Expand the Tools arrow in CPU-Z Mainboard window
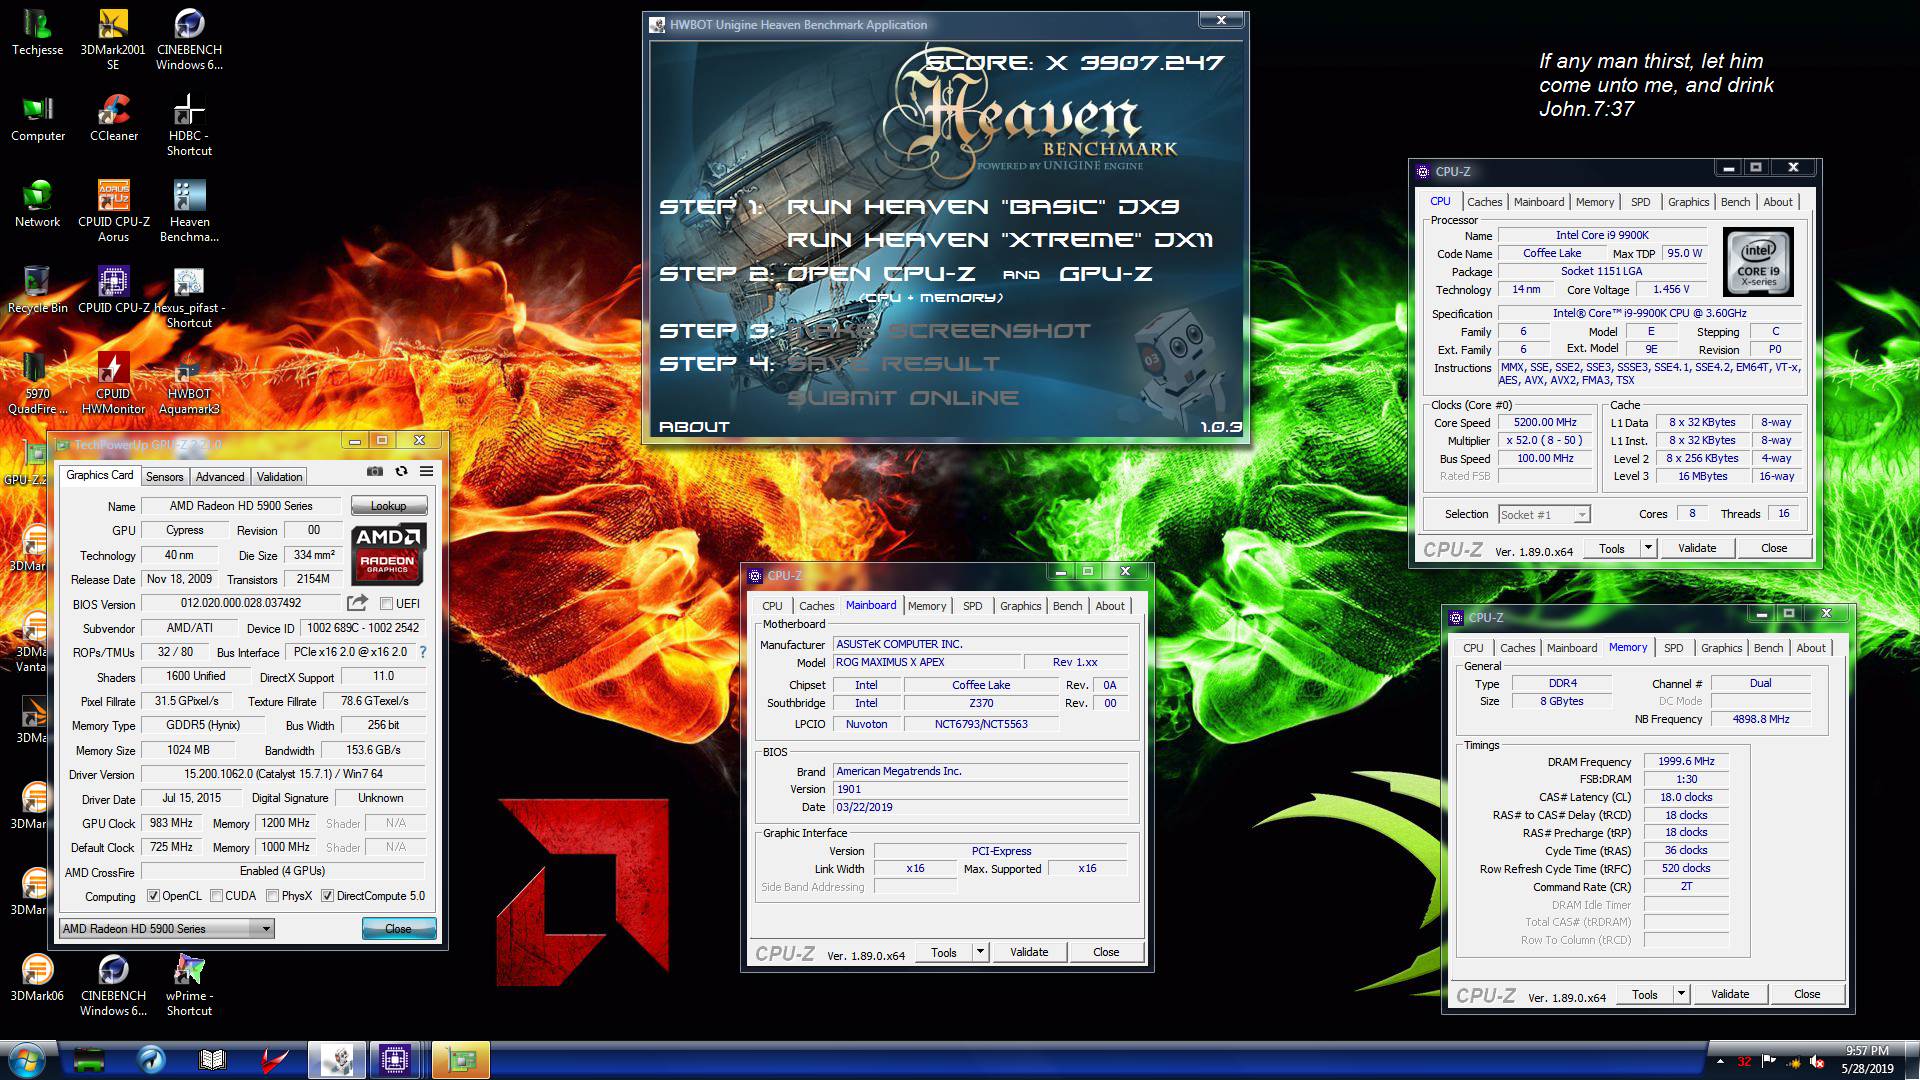This screenshot has height=1080, width=1920. (x=980, y=952)
